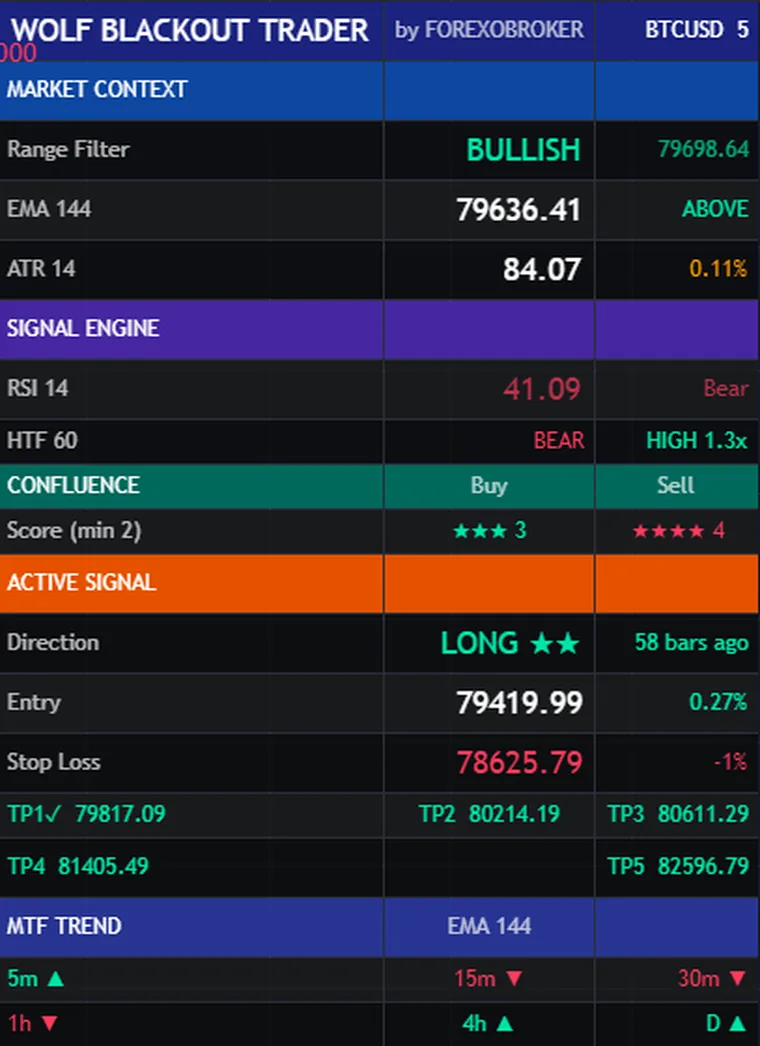Viewport: 760px width, 1046px height.
Task: Click the Score (min 2) label
Action: click(74, 531)
